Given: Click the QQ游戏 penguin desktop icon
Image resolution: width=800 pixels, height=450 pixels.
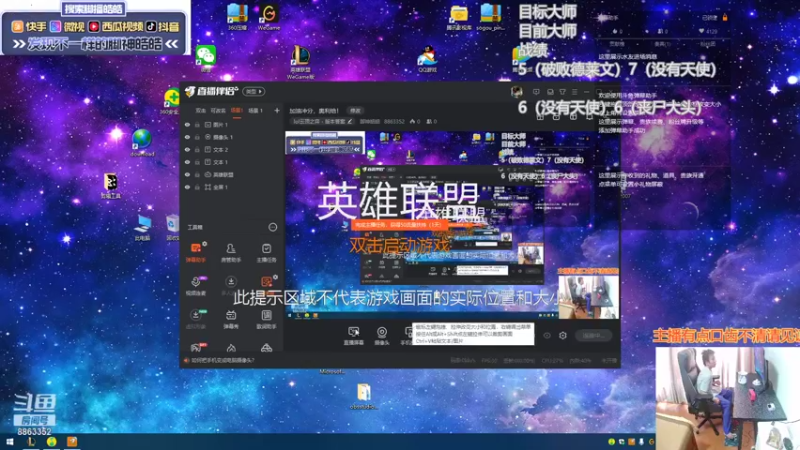Looking at the screenshot, I should pos(428,58).
